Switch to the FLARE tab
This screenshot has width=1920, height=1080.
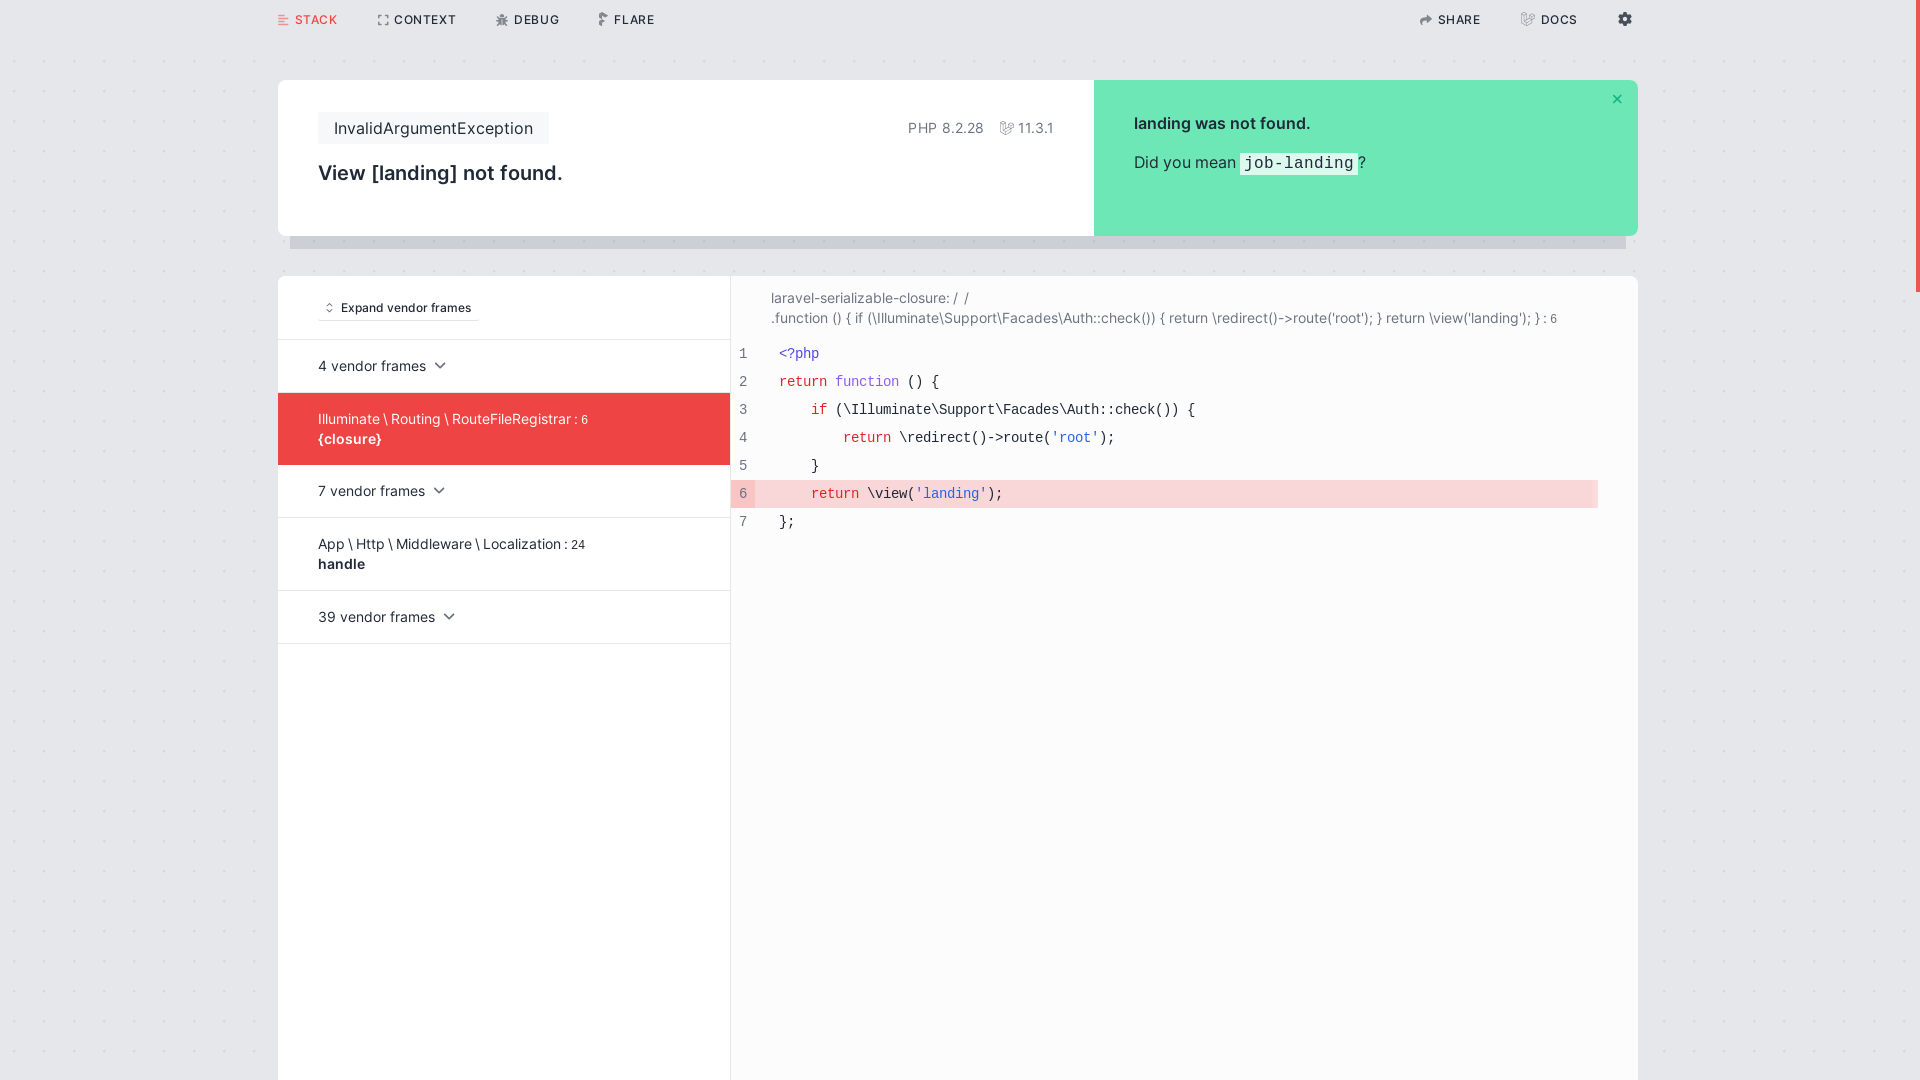[x=627, y=20]
